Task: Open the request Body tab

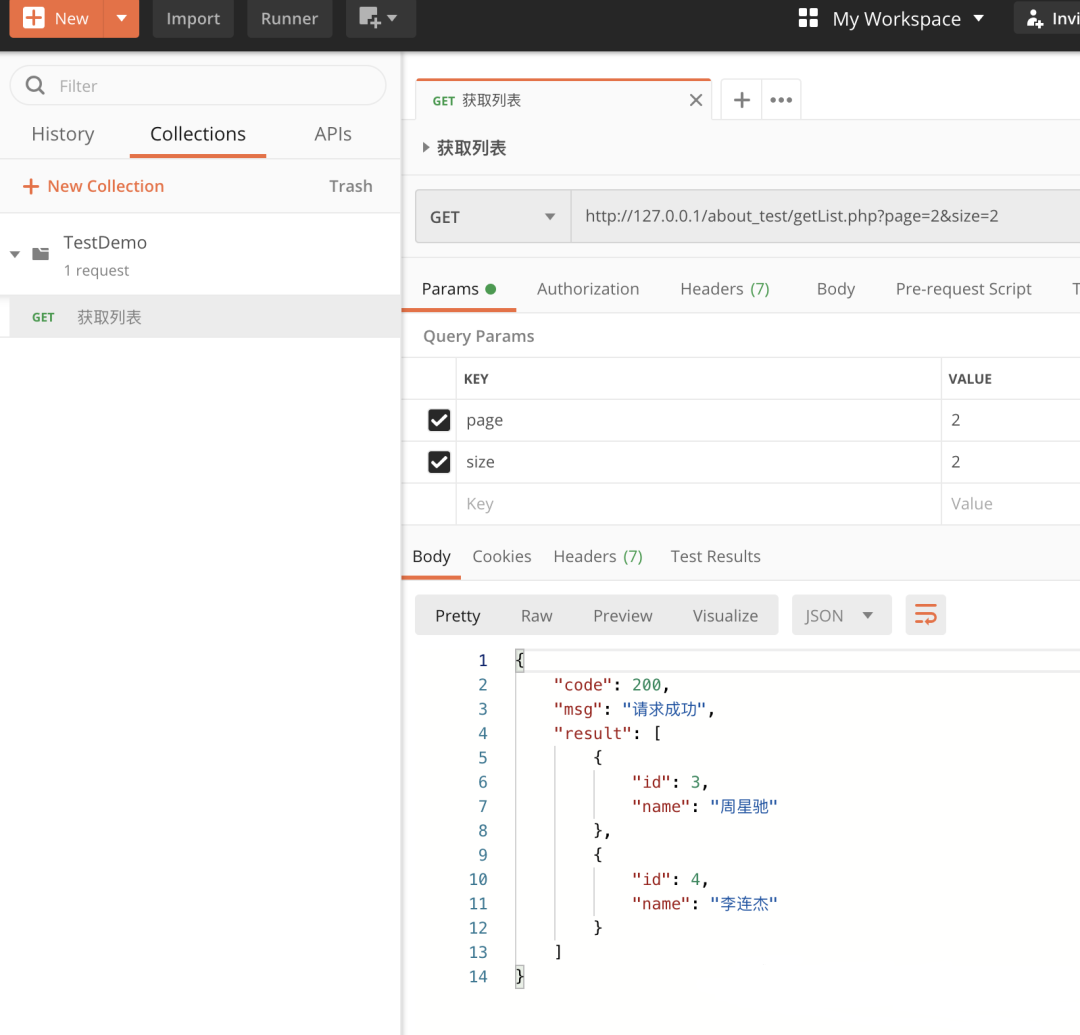Action: (835, 289)
